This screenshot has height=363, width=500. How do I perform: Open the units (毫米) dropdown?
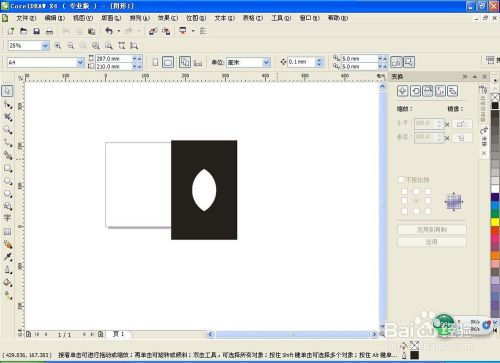(266, 62)
